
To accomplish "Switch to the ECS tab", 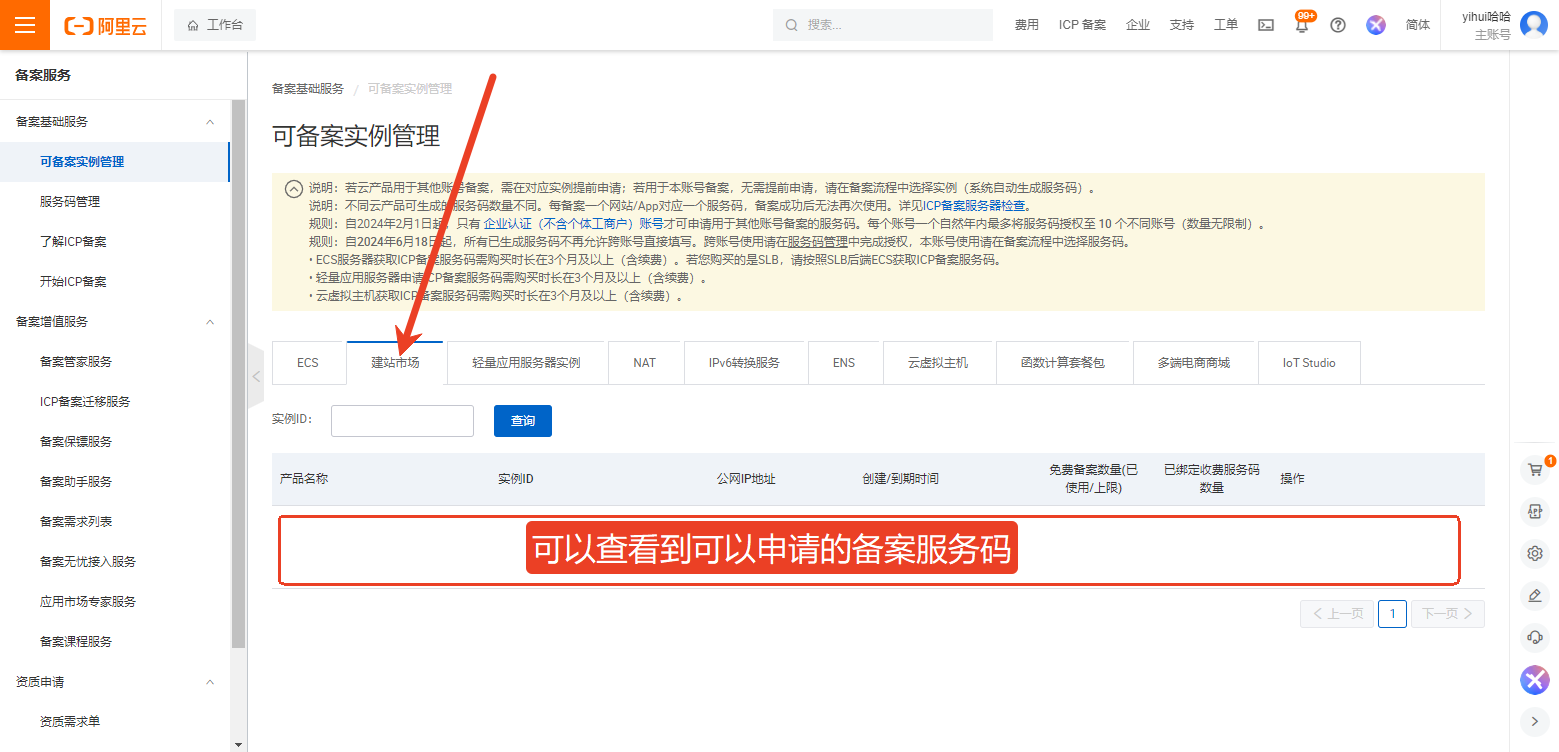I will [x=308, y=363].
